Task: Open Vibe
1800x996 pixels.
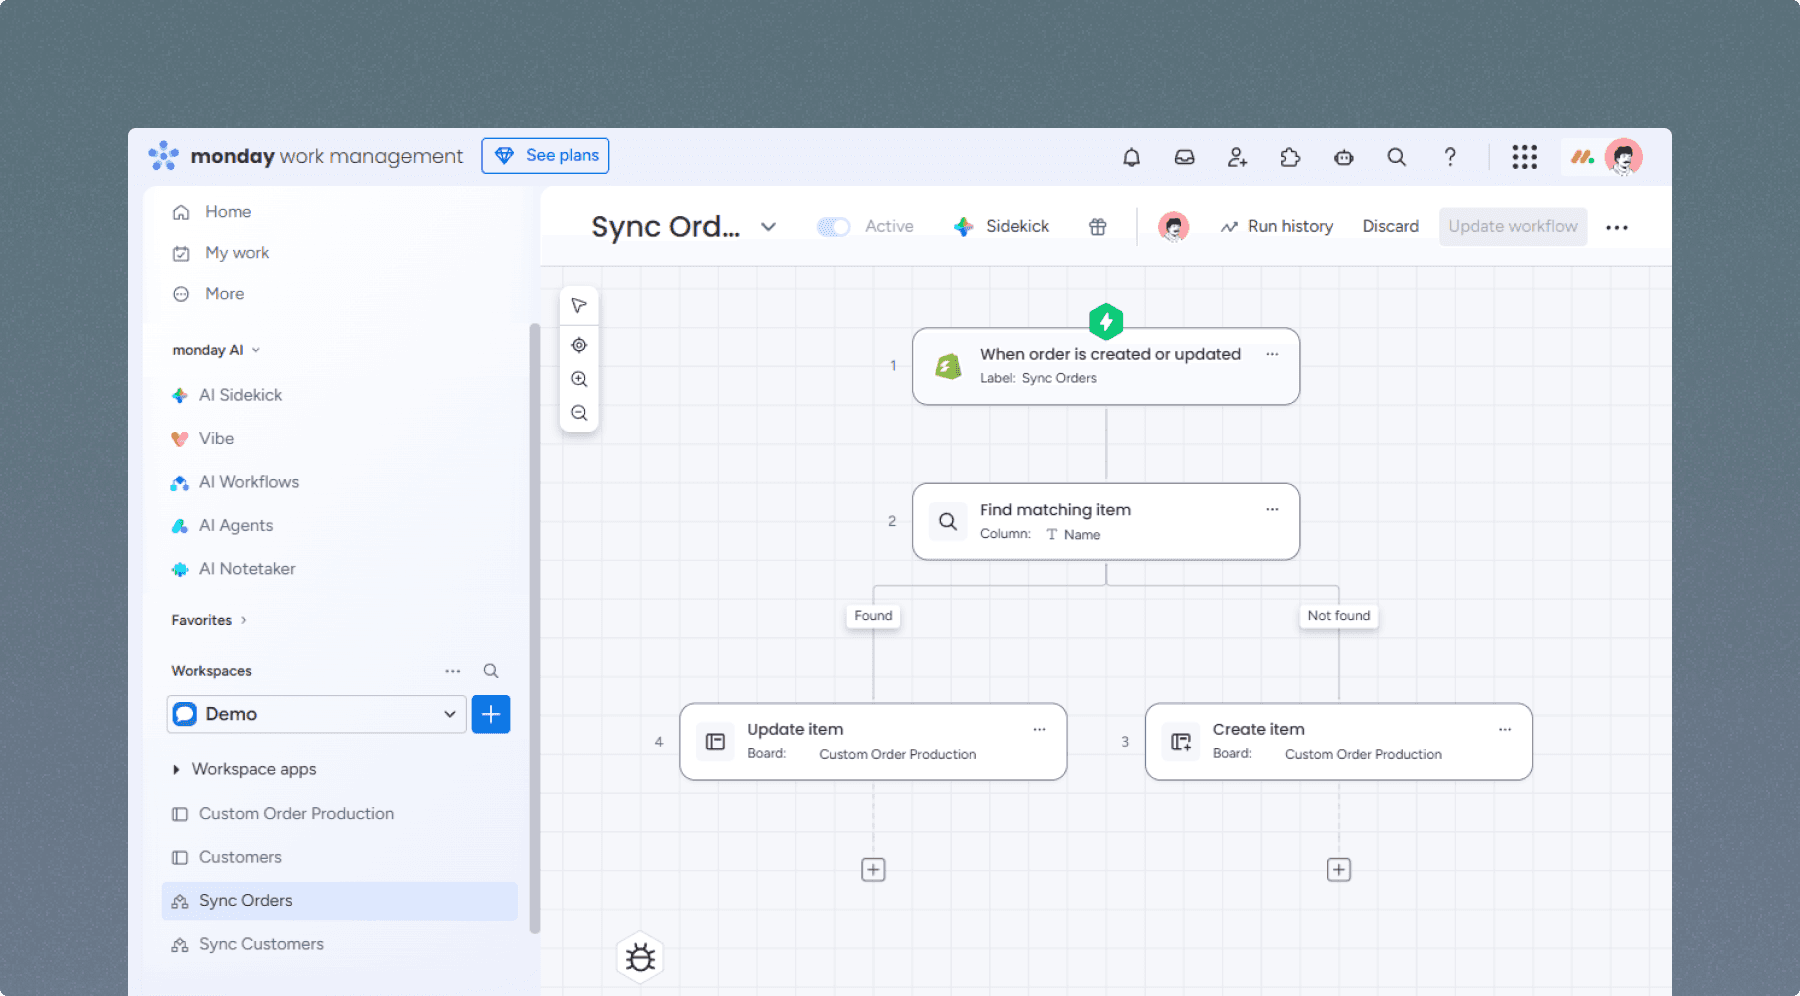Action: pyautogui.click(x=216, y=438)
